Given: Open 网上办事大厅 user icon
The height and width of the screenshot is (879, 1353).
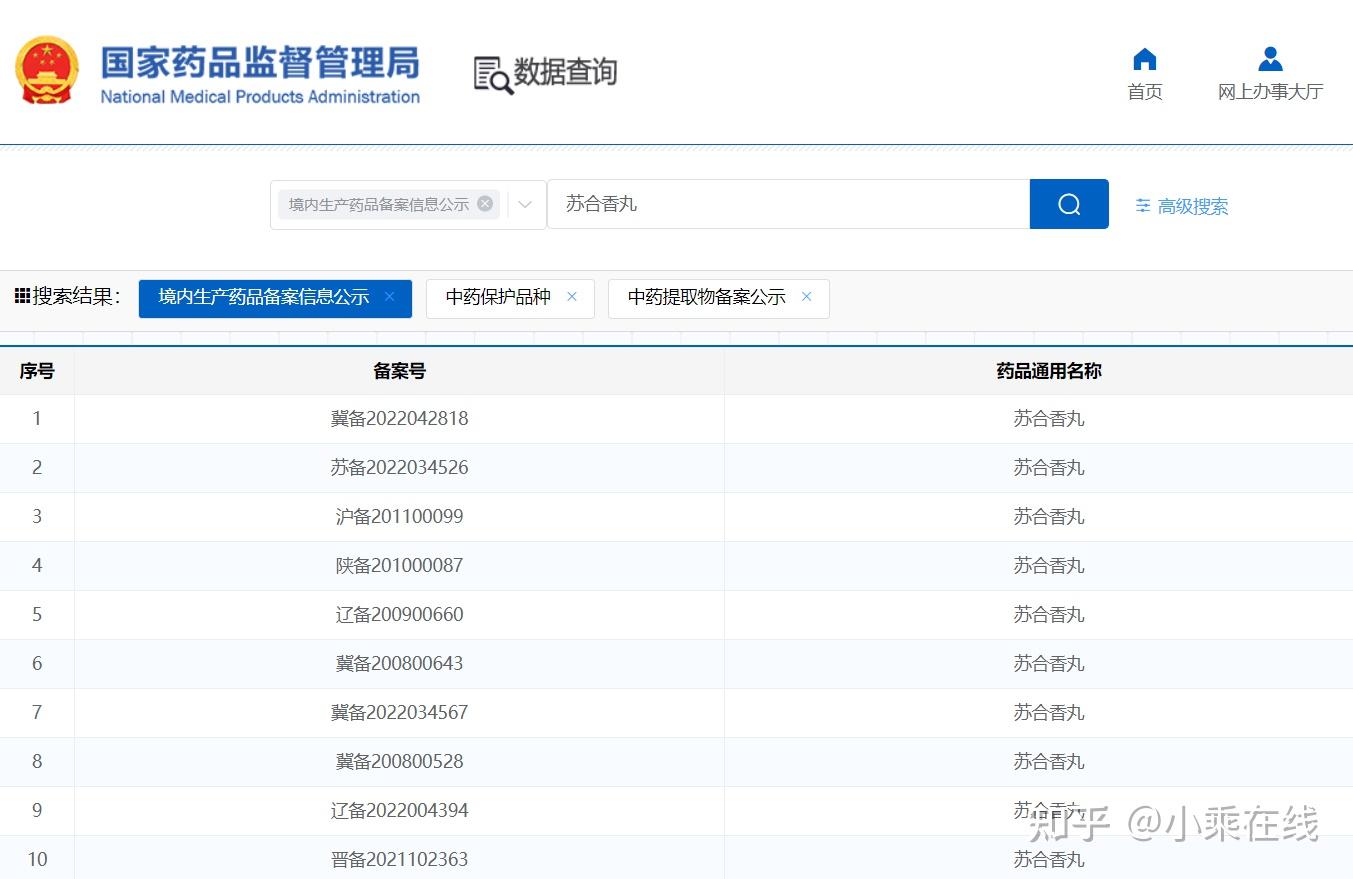Looking at the screenshot, I should click(1270, 59).
